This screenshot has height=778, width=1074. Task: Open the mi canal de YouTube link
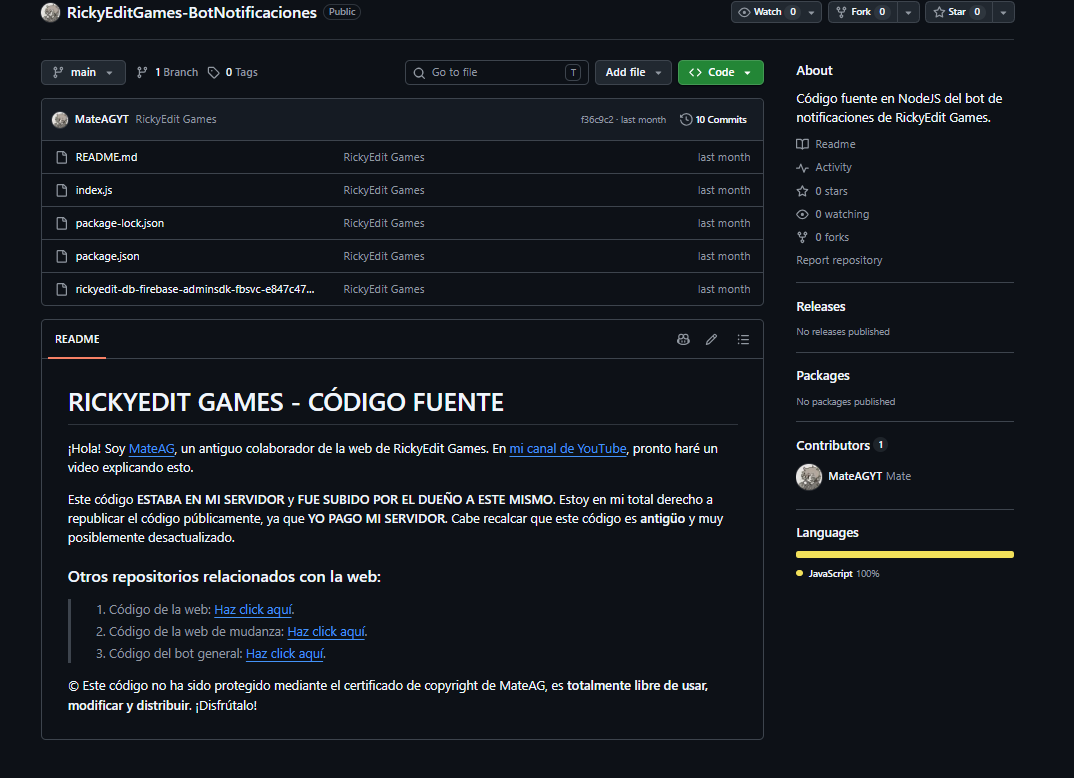pos(568,449)
